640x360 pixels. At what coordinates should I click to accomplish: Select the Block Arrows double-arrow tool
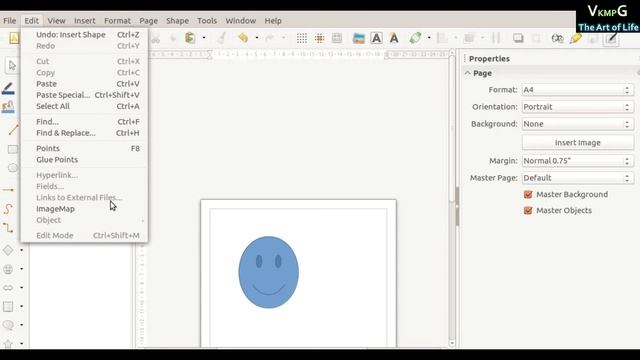(x=8, y=287)
